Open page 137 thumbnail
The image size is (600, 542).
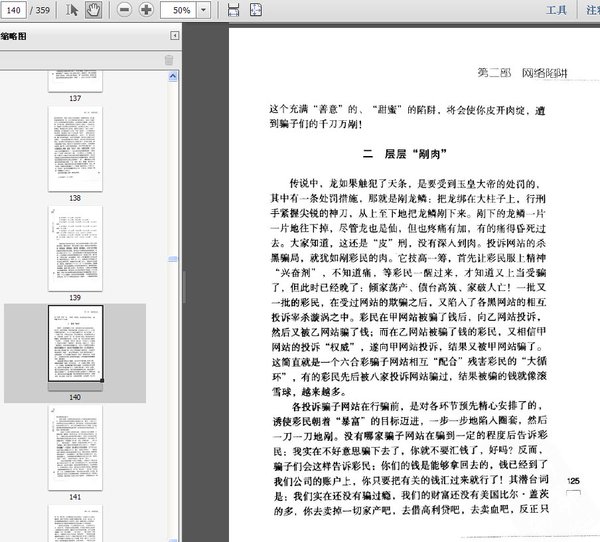75,81
